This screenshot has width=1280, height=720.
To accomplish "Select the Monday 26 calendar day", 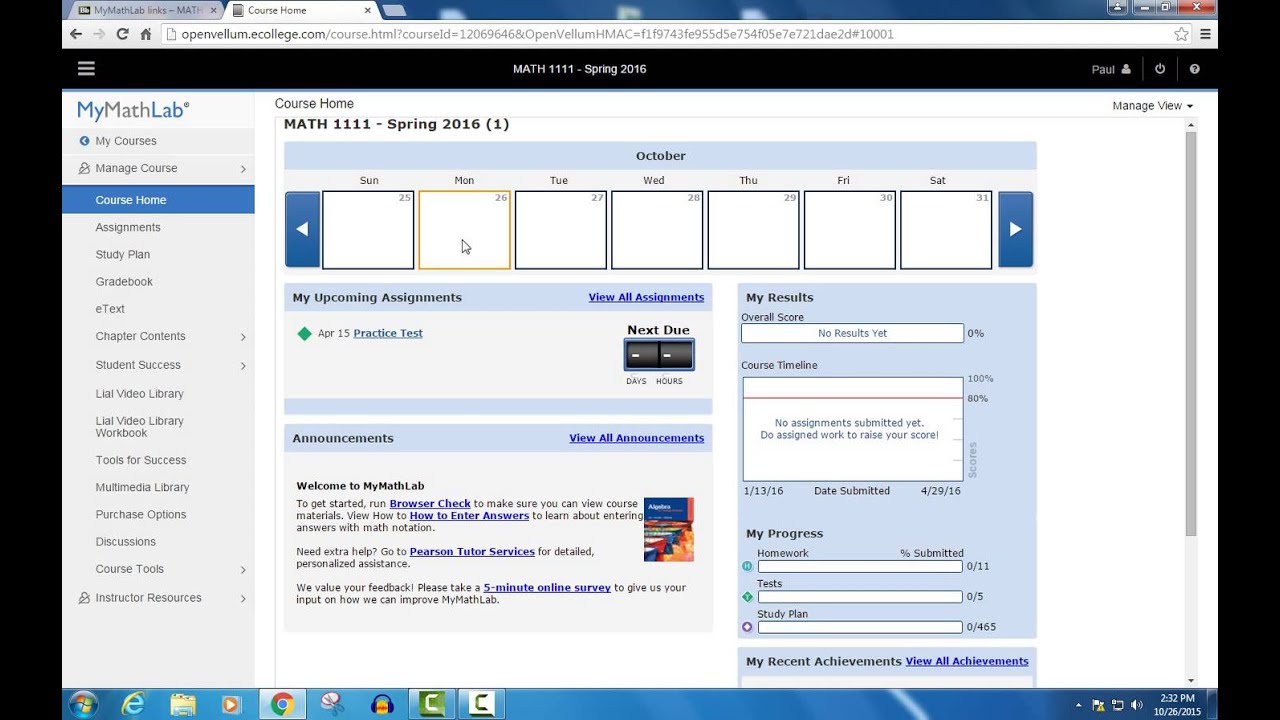I will pos(464,230).
